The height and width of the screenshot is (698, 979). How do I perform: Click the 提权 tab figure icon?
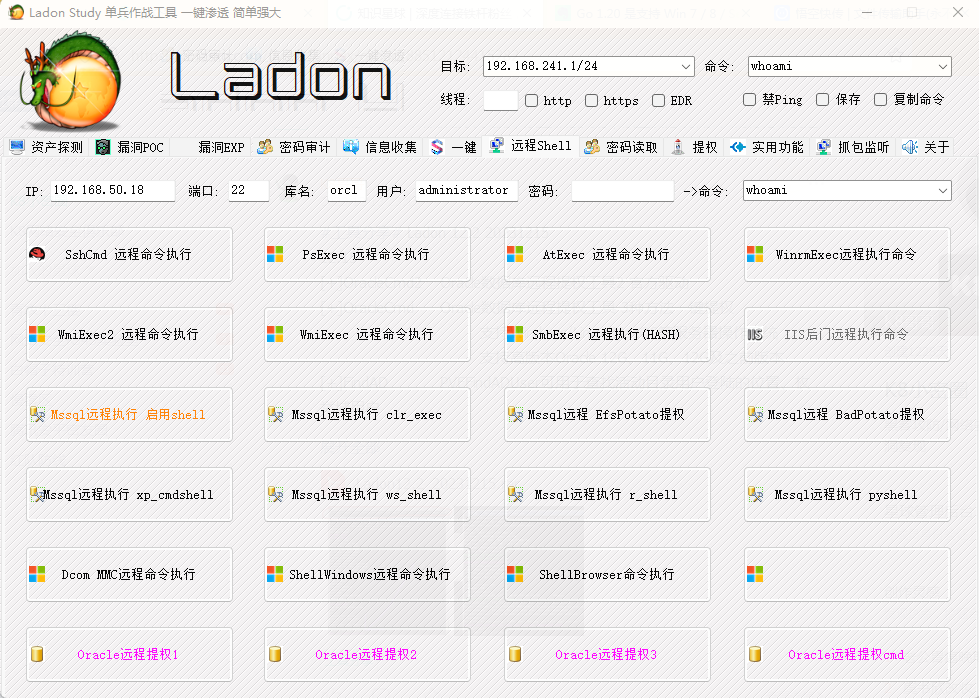pos(678,147)
